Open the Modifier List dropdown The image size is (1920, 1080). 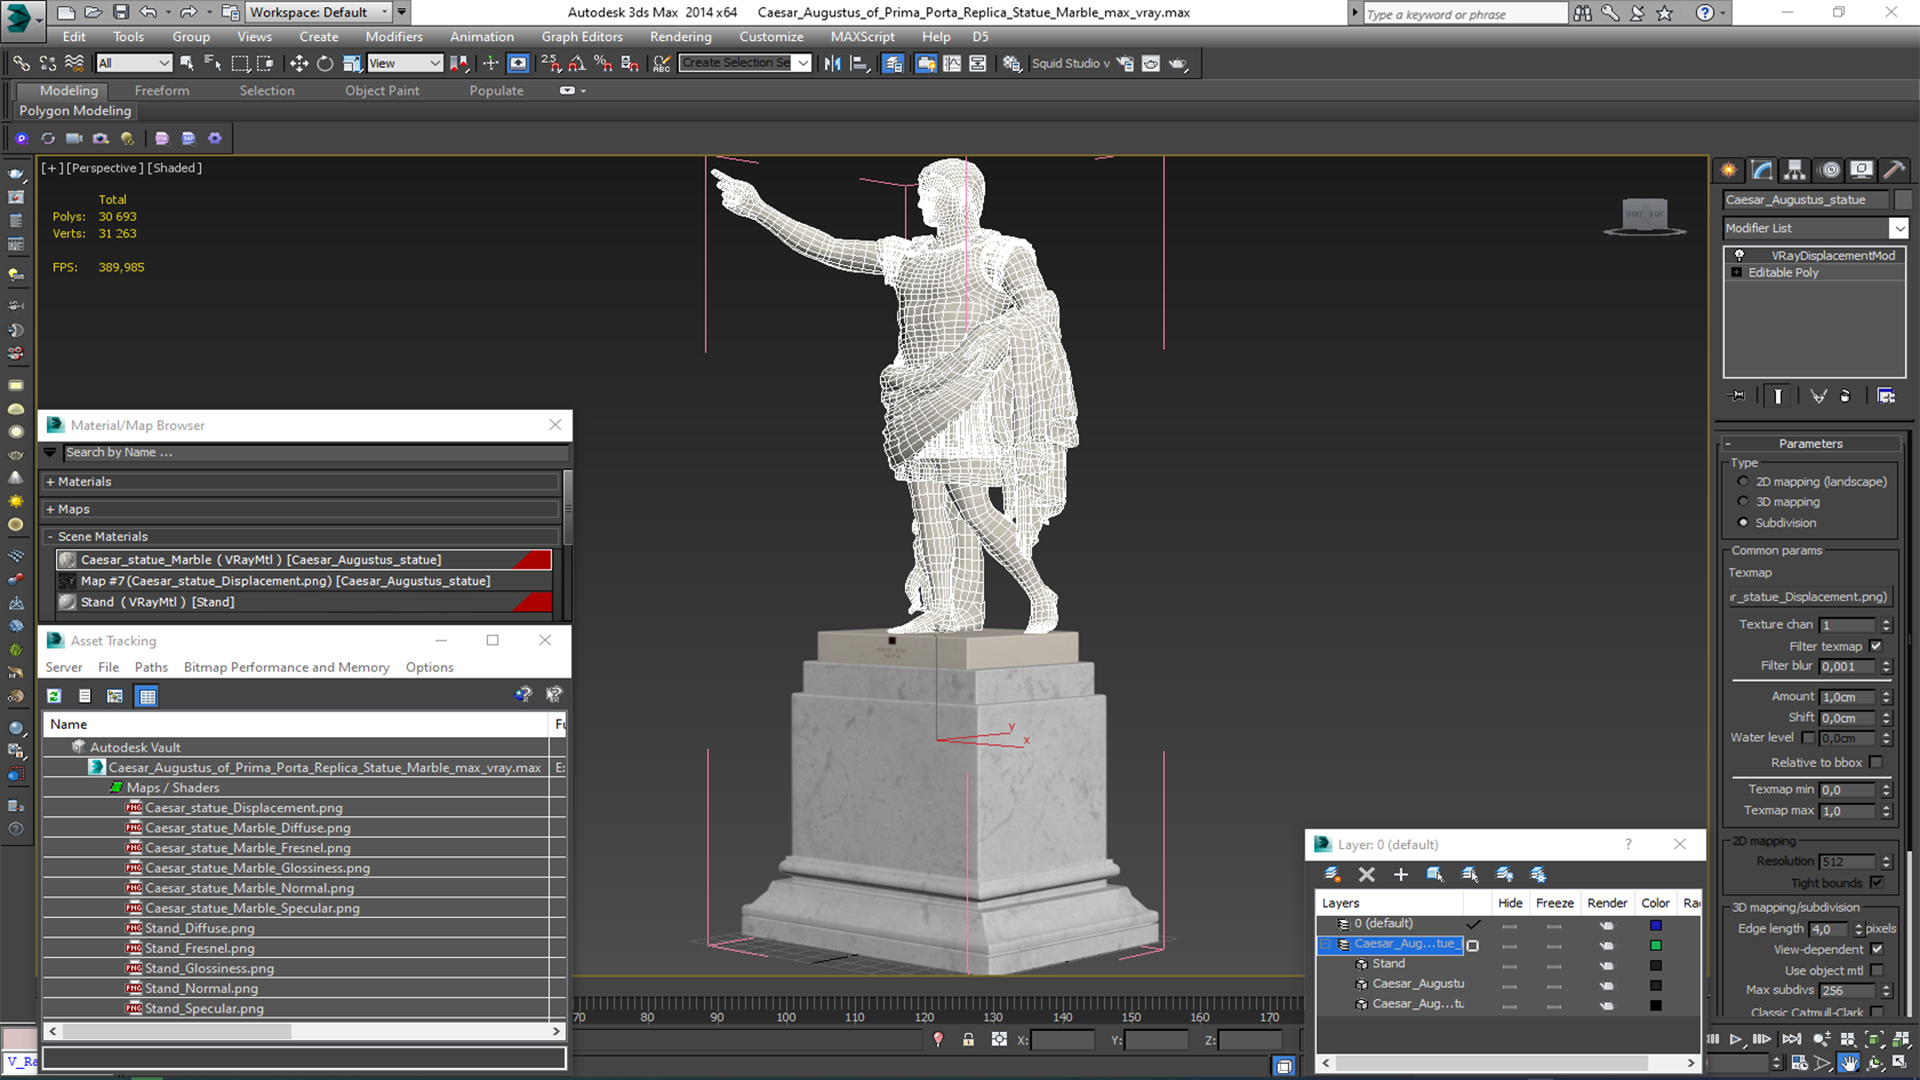pyautogui.click(x=1898, y=228)
